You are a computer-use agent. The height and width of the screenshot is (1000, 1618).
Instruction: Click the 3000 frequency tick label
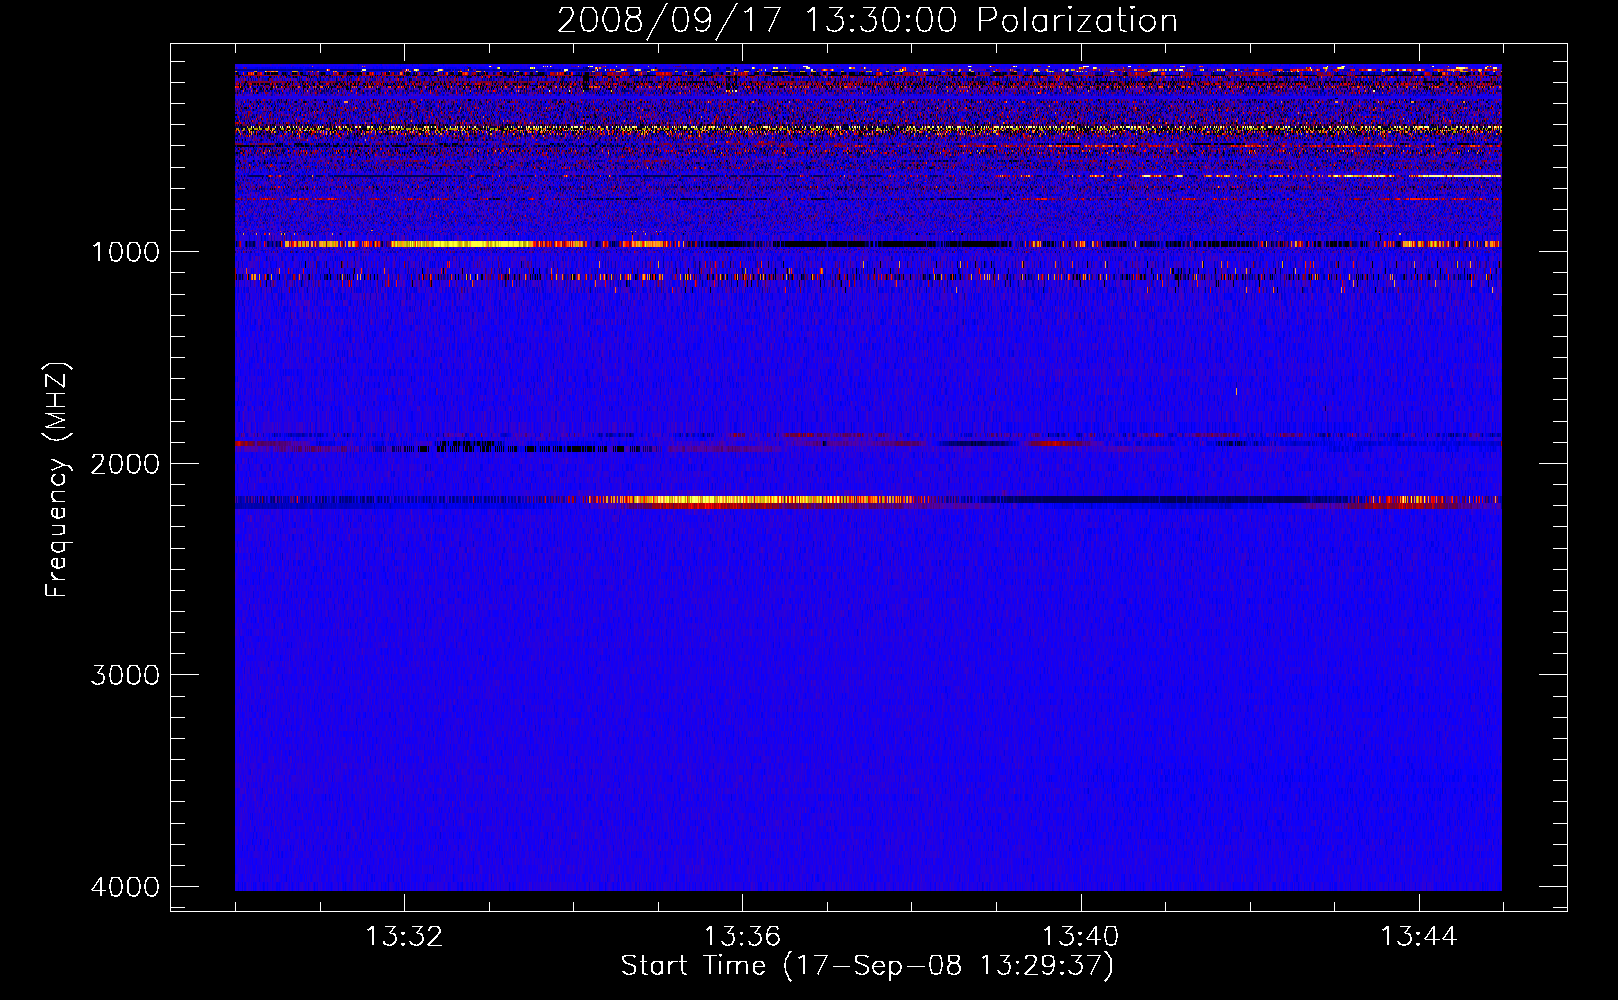pos(125,675)
